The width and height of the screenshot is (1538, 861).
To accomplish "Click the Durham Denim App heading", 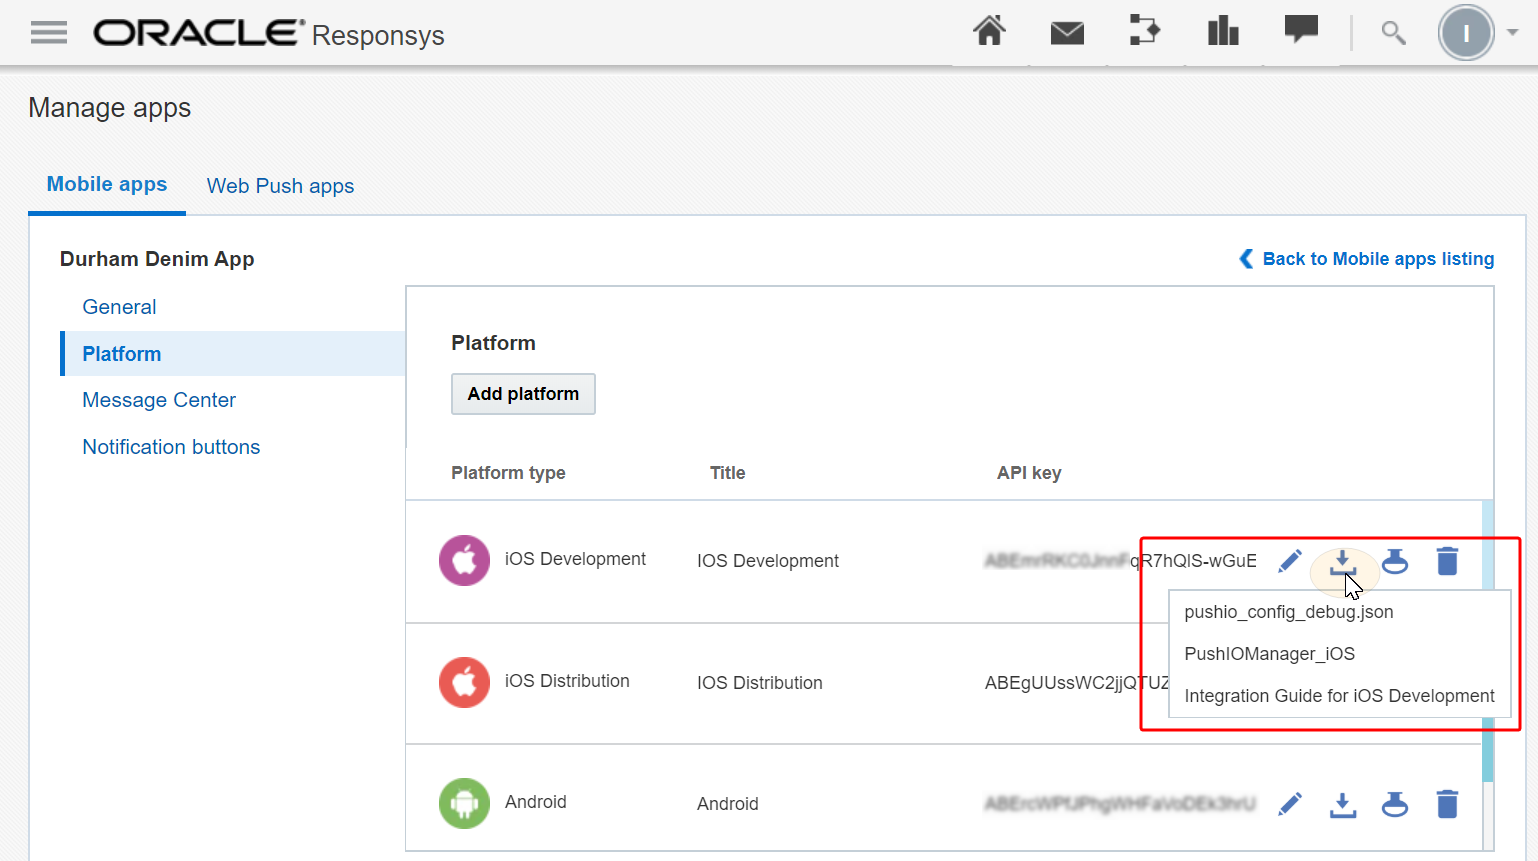I will coord(157,259).
